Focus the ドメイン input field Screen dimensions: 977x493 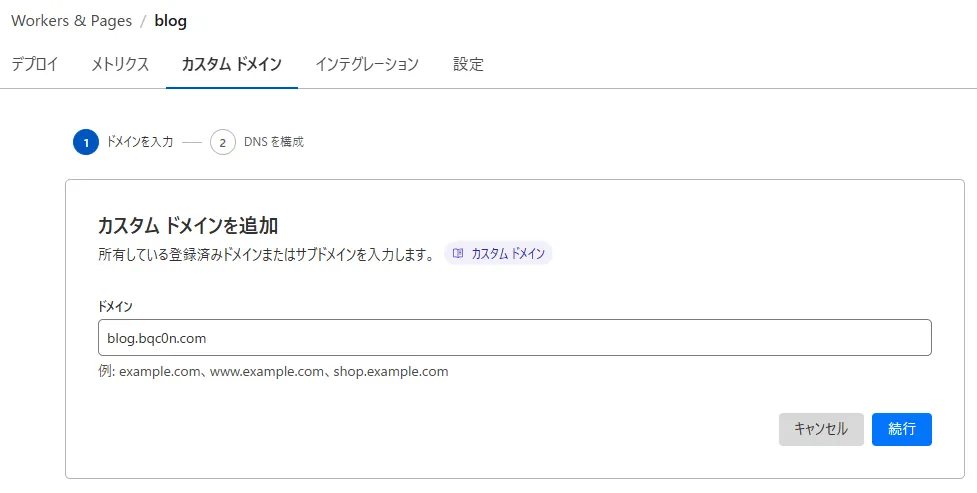pos(515,338)
